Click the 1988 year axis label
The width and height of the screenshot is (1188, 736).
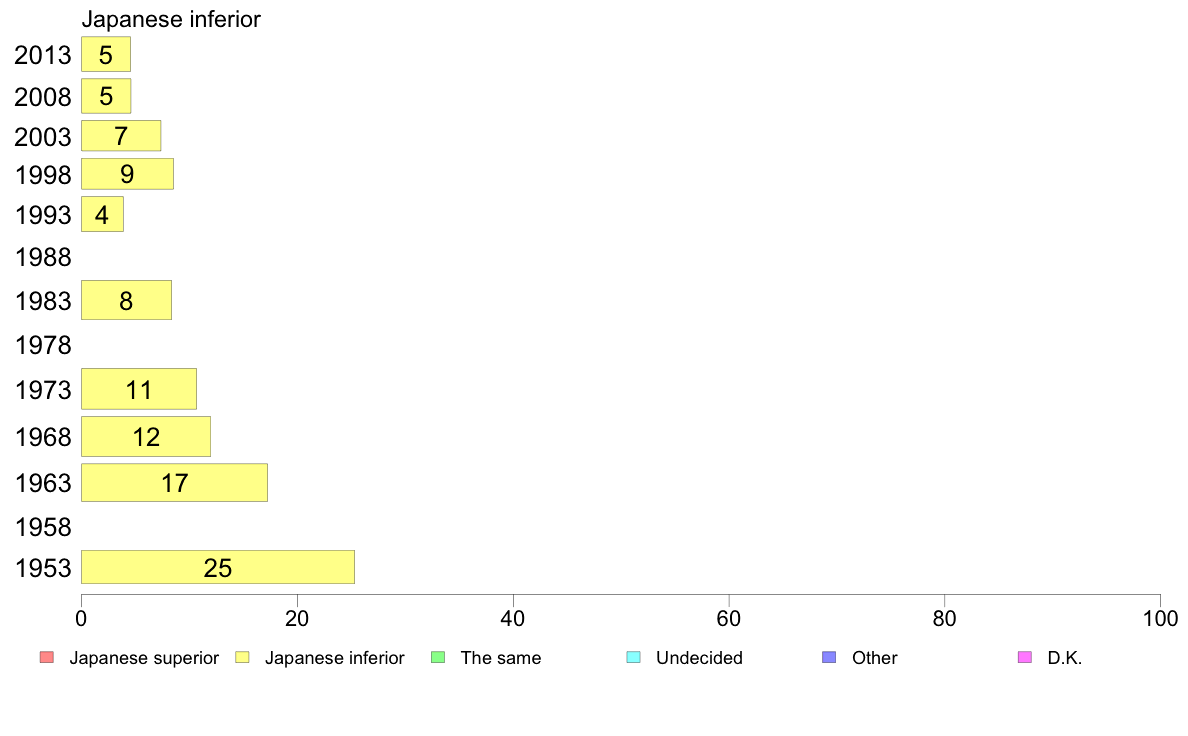point(43,258)
